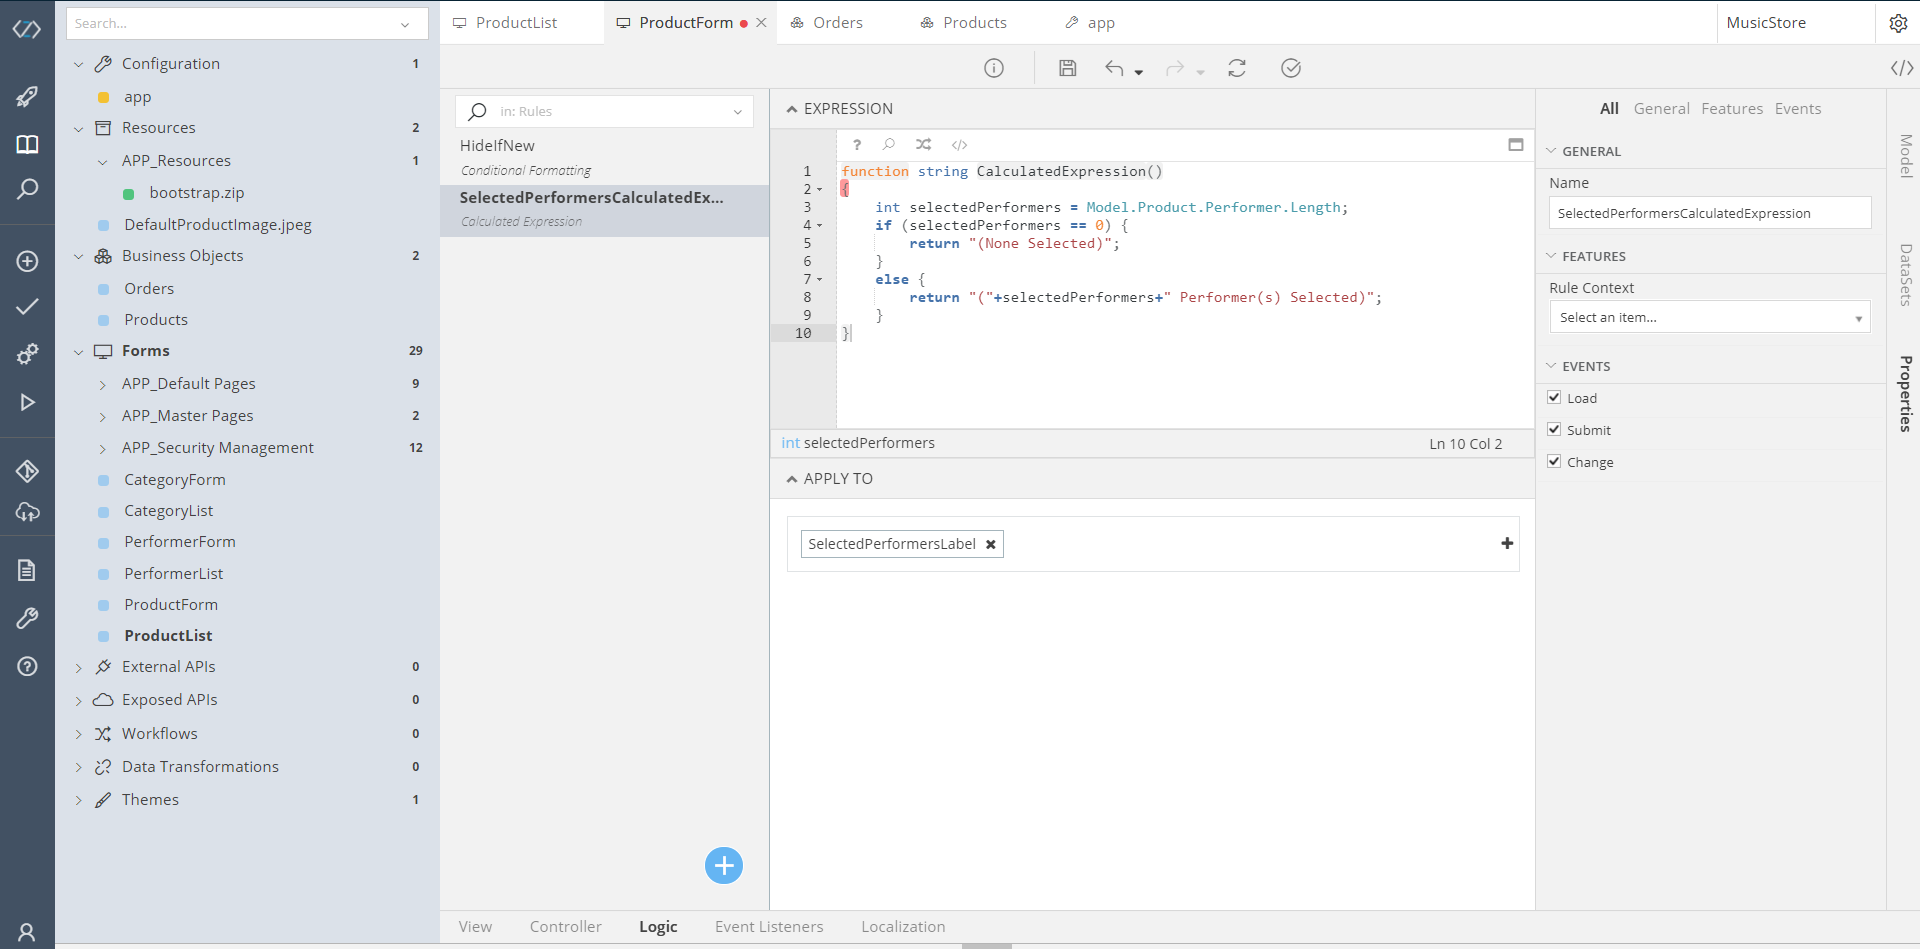The height and width of the screenshot is (949, 1920).
Task: Open the Rule Context dropdown
Action: coord(1709,317)
